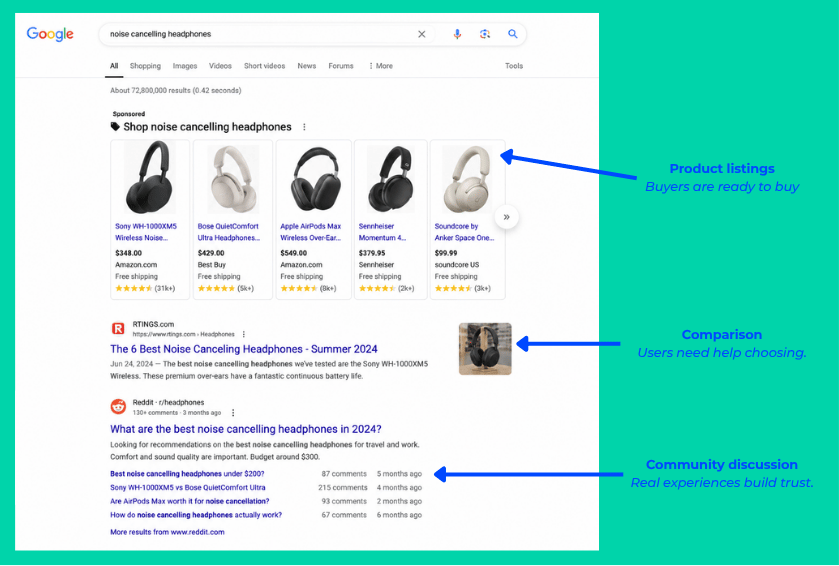
Task: Click the price tag icon by Shop heading
Action: [x=115, y=127]
